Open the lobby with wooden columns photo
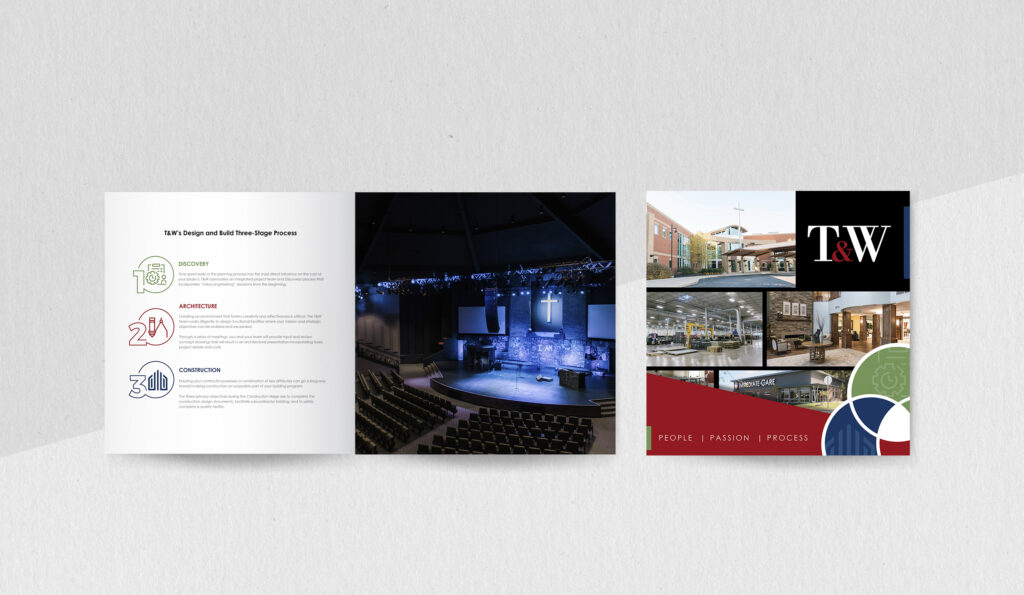The height and width of the screenshot is (595, 1024). pyautogui.click(x=838, y=329)
